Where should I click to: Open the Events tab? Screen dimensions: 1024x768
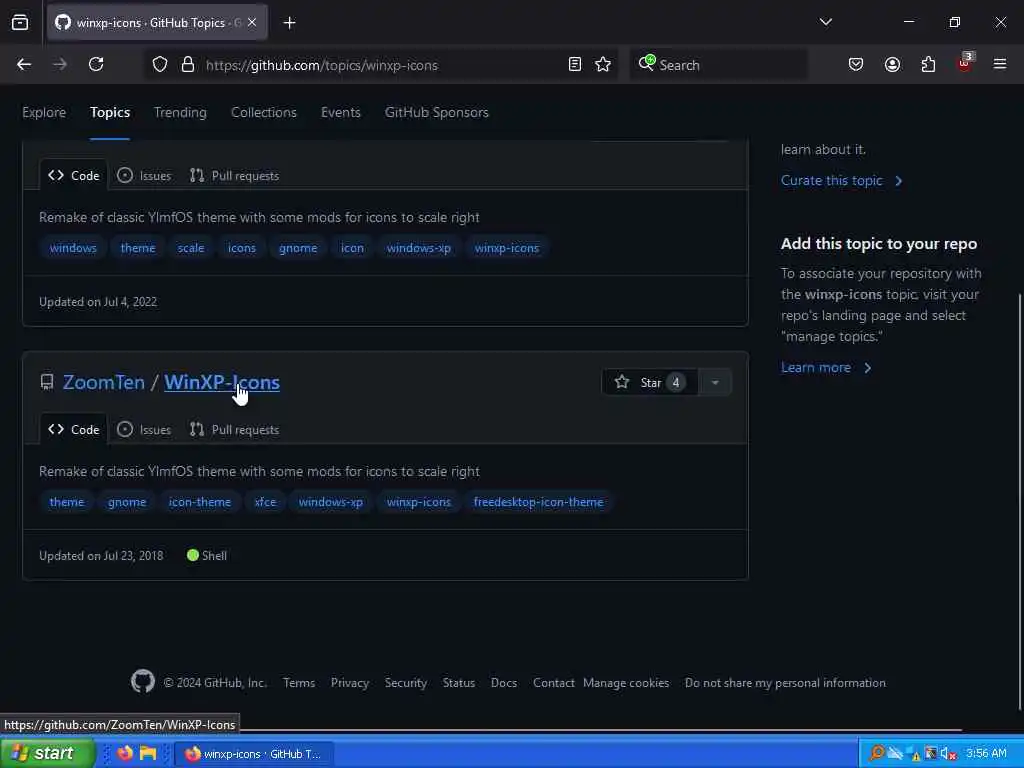pos(340,112)
